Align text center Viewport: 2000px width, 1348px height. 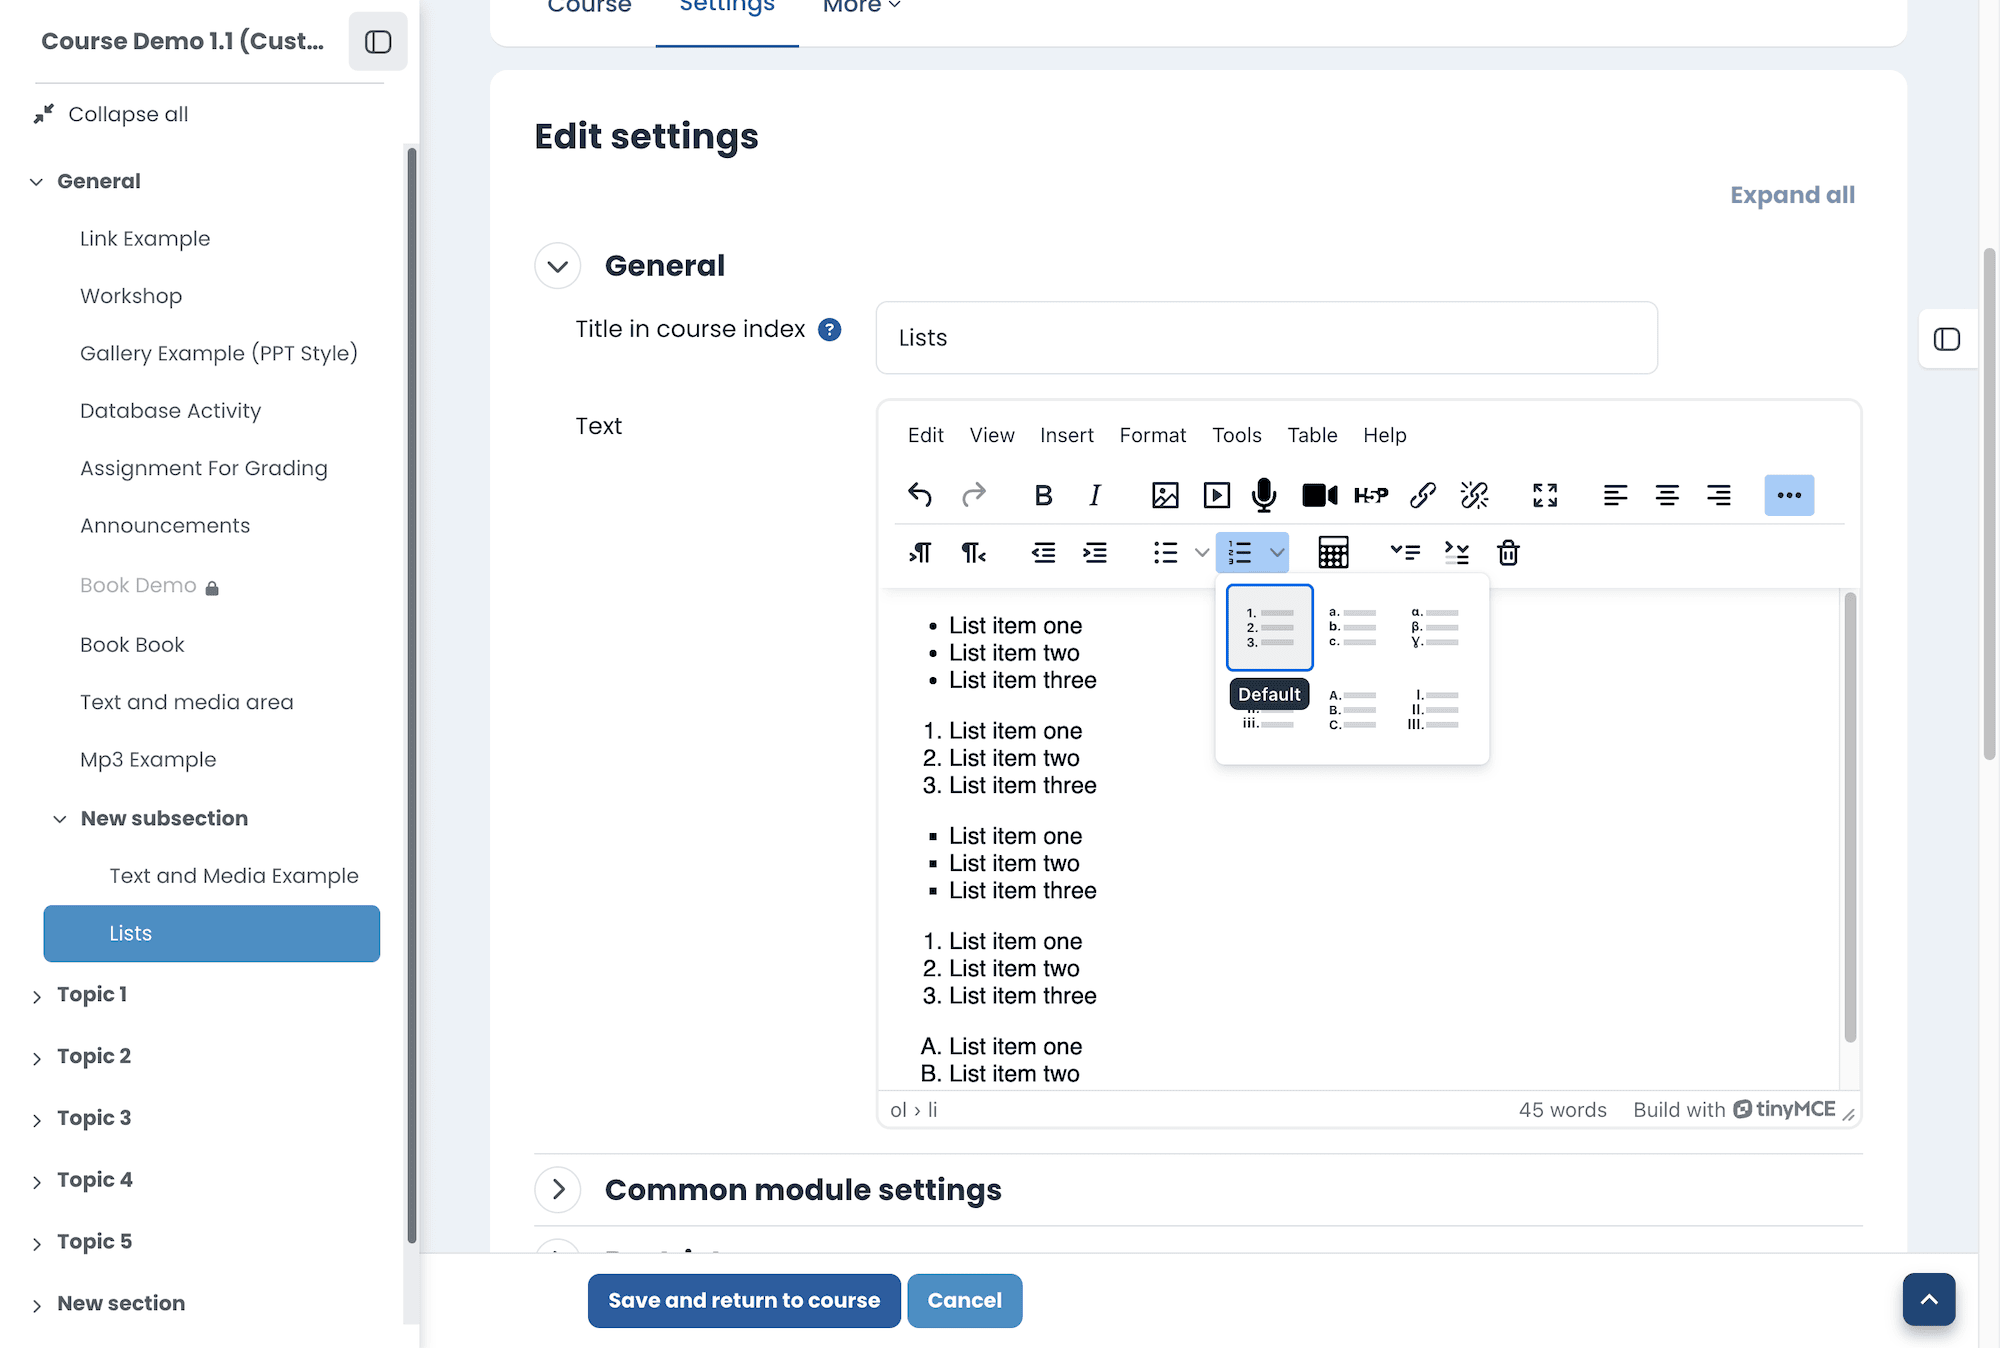pyautogui.click(x=1667, y=495)
